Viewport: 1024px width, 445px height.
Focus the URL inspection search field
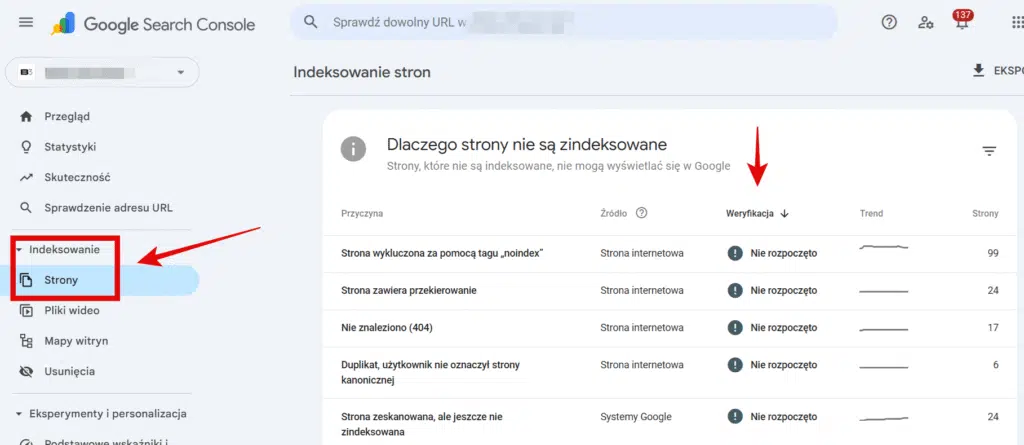(564, 22)
